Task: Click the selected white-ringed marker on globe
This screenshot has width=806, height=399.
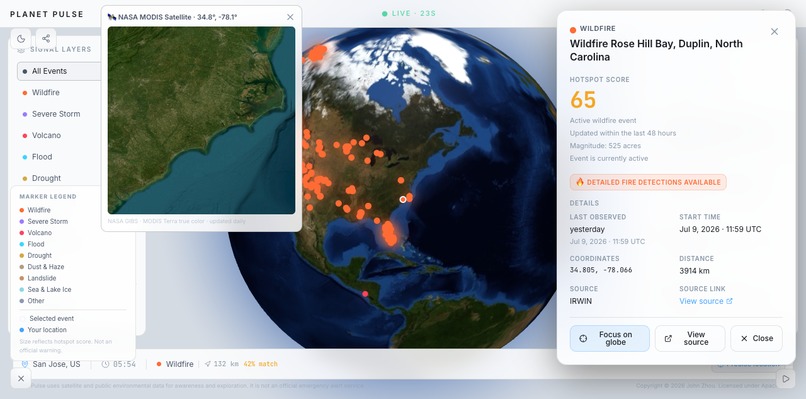Action: [x=403, y=199]
